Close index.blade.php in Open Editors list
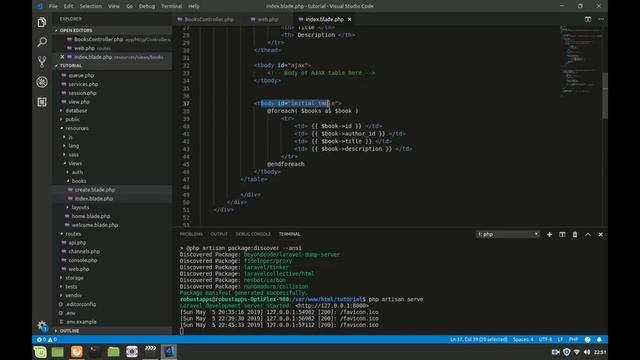 pyautogui.click(x=62, y=57)
